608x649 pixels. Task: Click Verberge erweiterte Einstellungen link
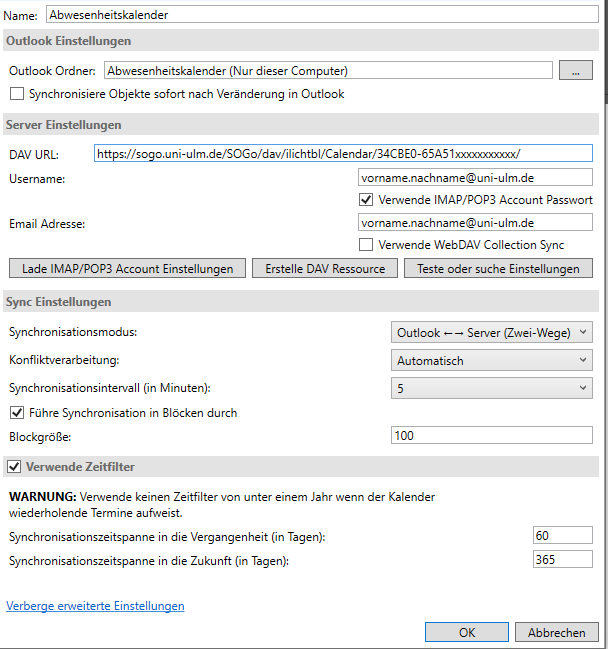[x=95, y=606]
